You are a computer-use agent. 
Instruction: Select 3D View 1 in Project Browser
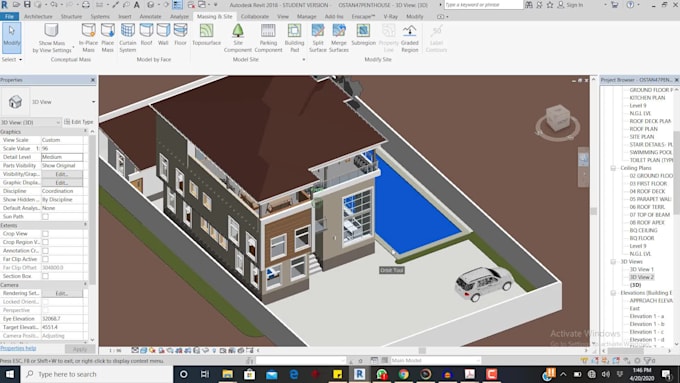[x=641, y=269]
